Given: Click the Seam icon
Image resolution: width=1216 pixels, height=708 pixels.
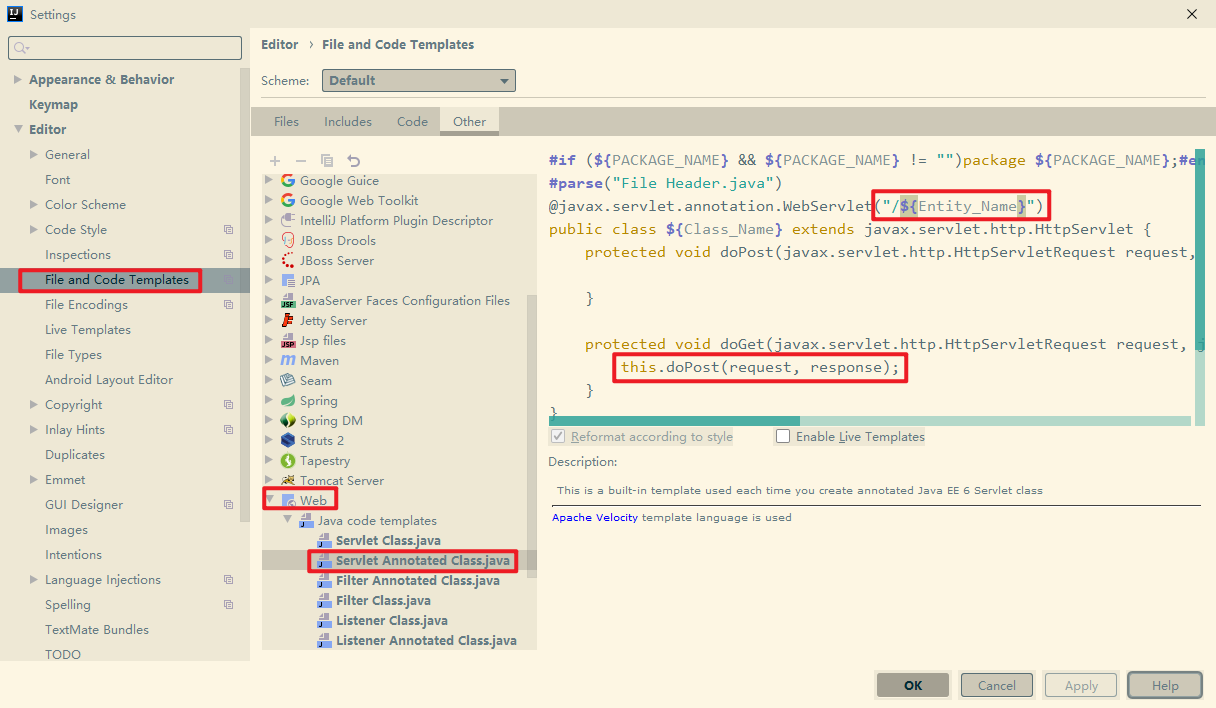Looking at the screenshot, I should point(288,381).
